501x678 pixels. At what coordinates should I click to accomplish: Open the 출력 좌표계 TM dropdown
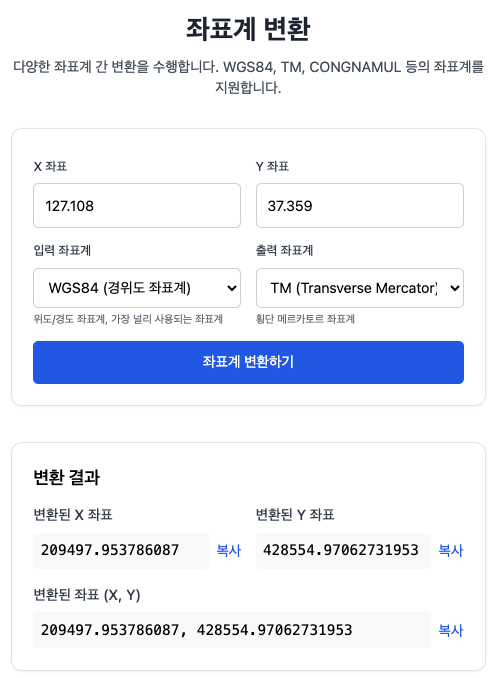click(360, 288)
